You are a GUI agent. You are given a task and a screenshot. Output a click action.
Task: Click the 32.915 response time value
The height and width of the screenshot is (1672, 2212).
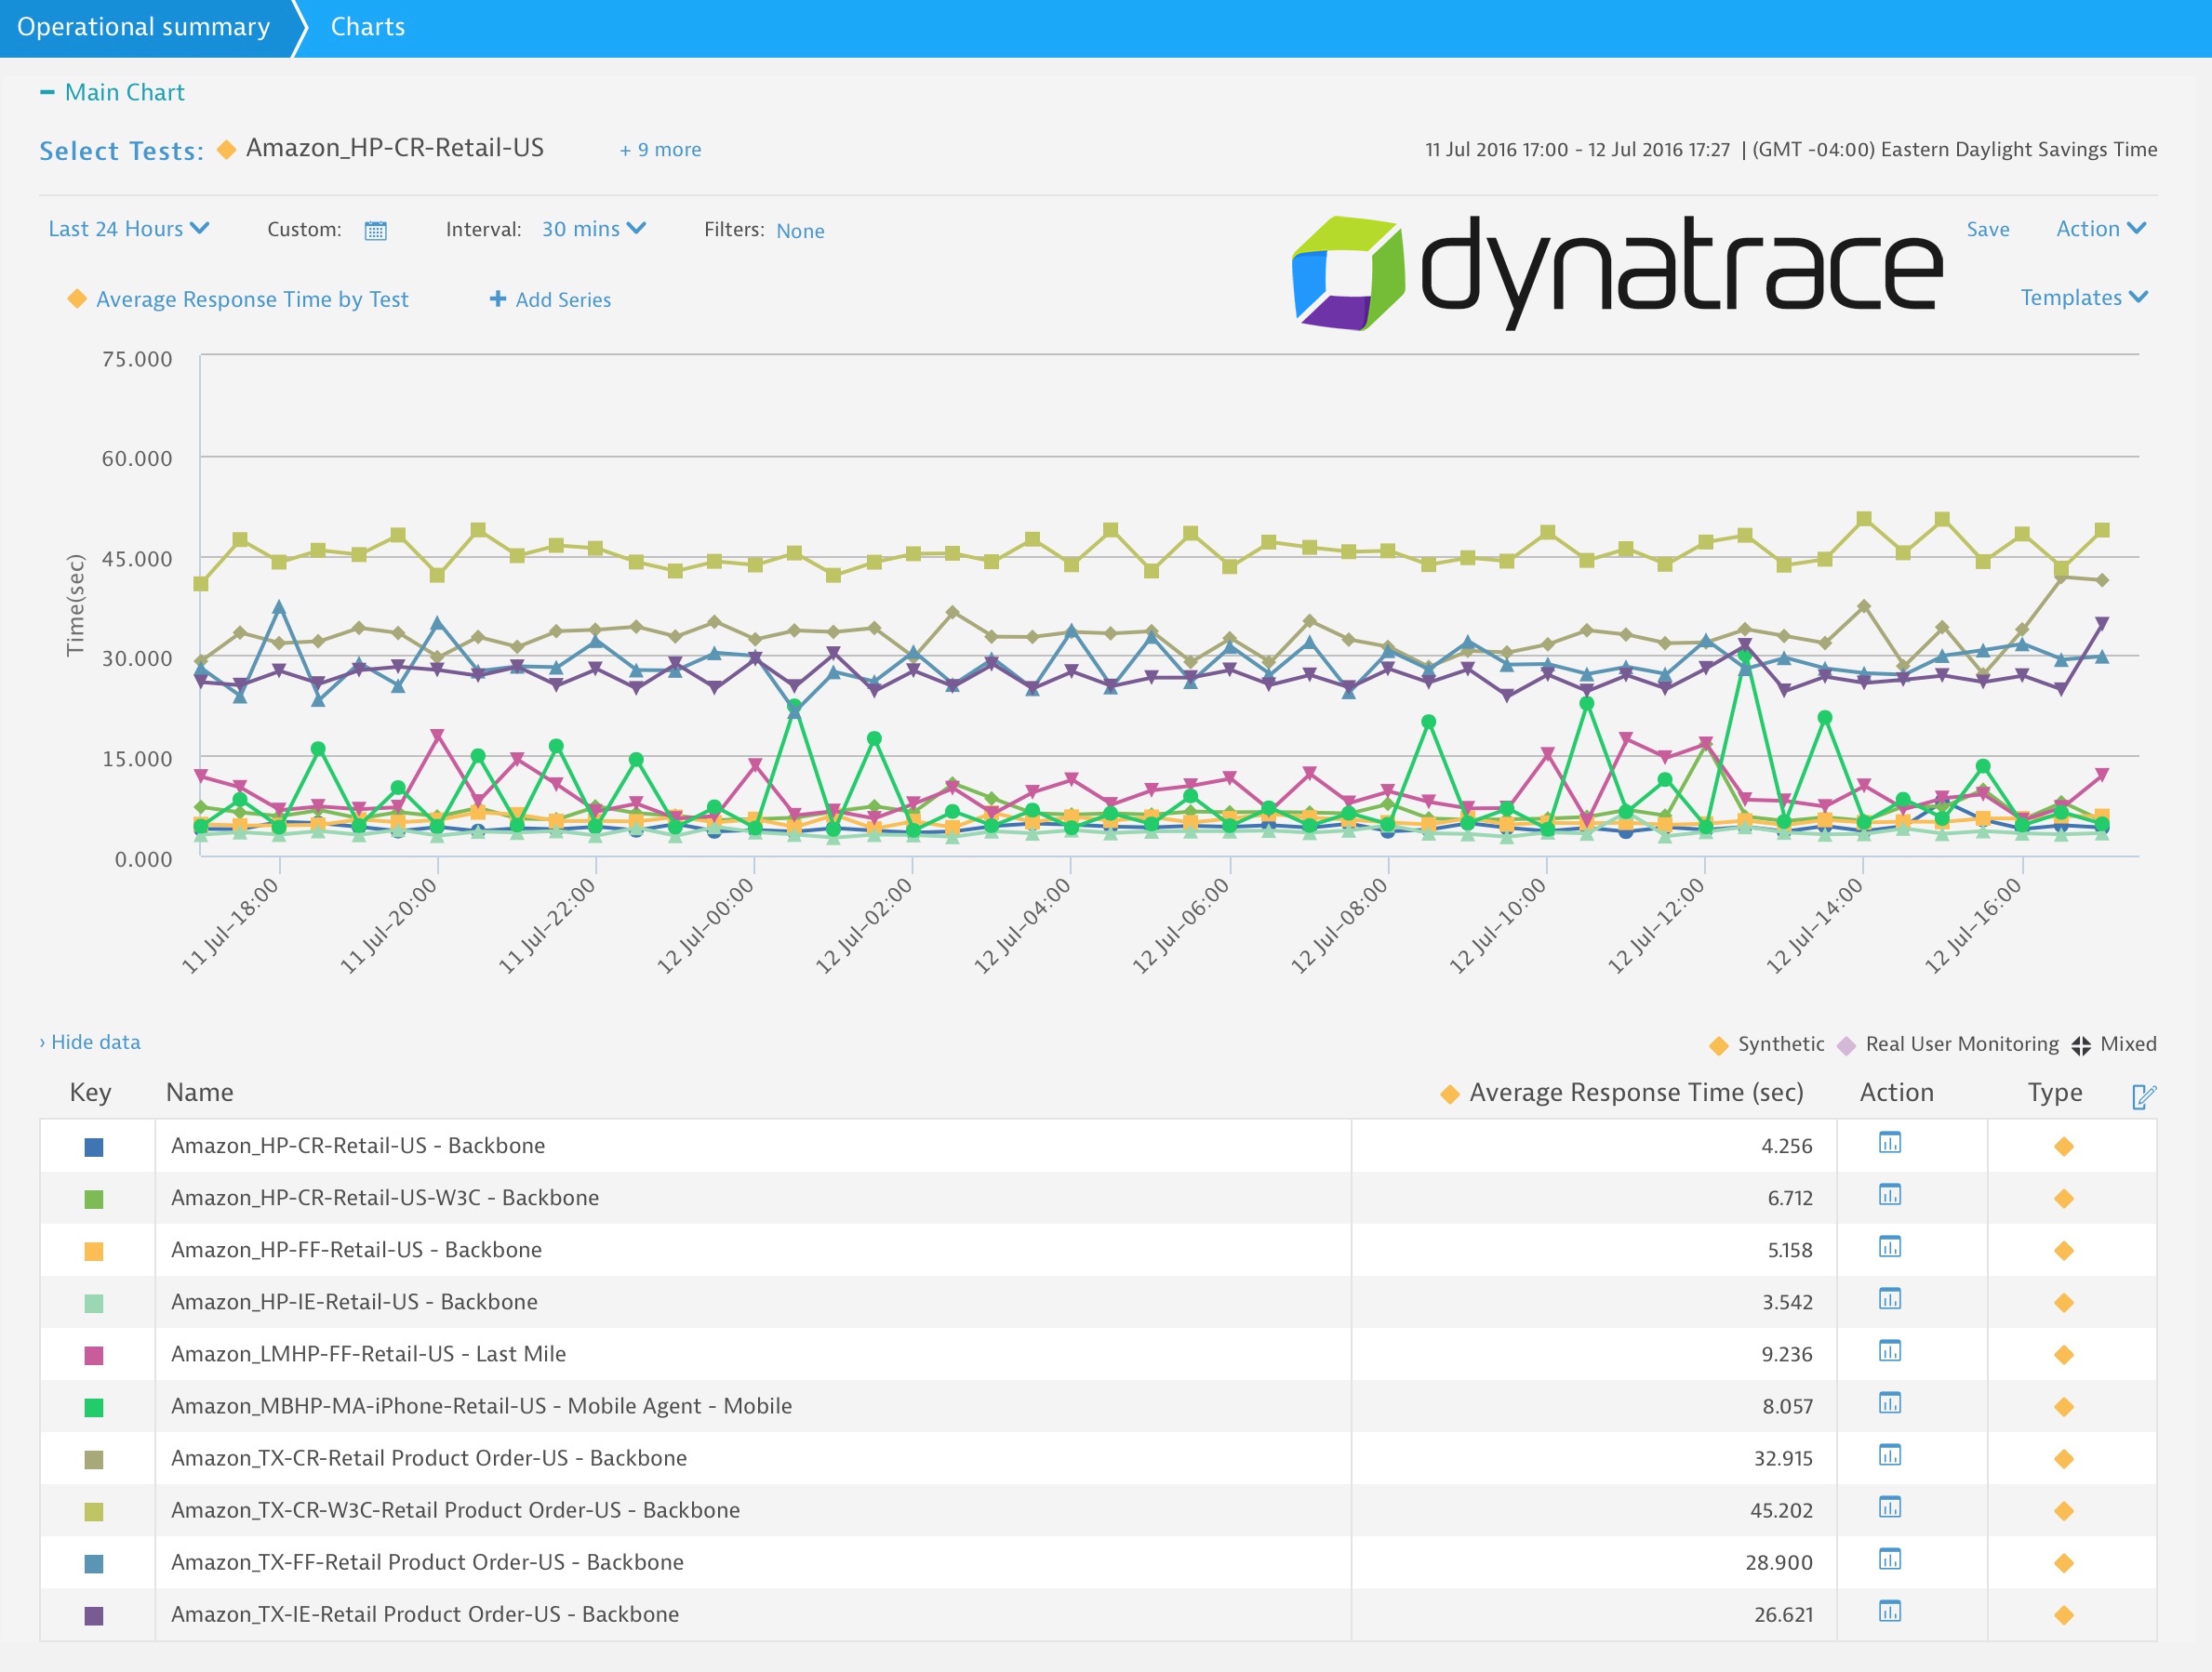(1783, 1458)
